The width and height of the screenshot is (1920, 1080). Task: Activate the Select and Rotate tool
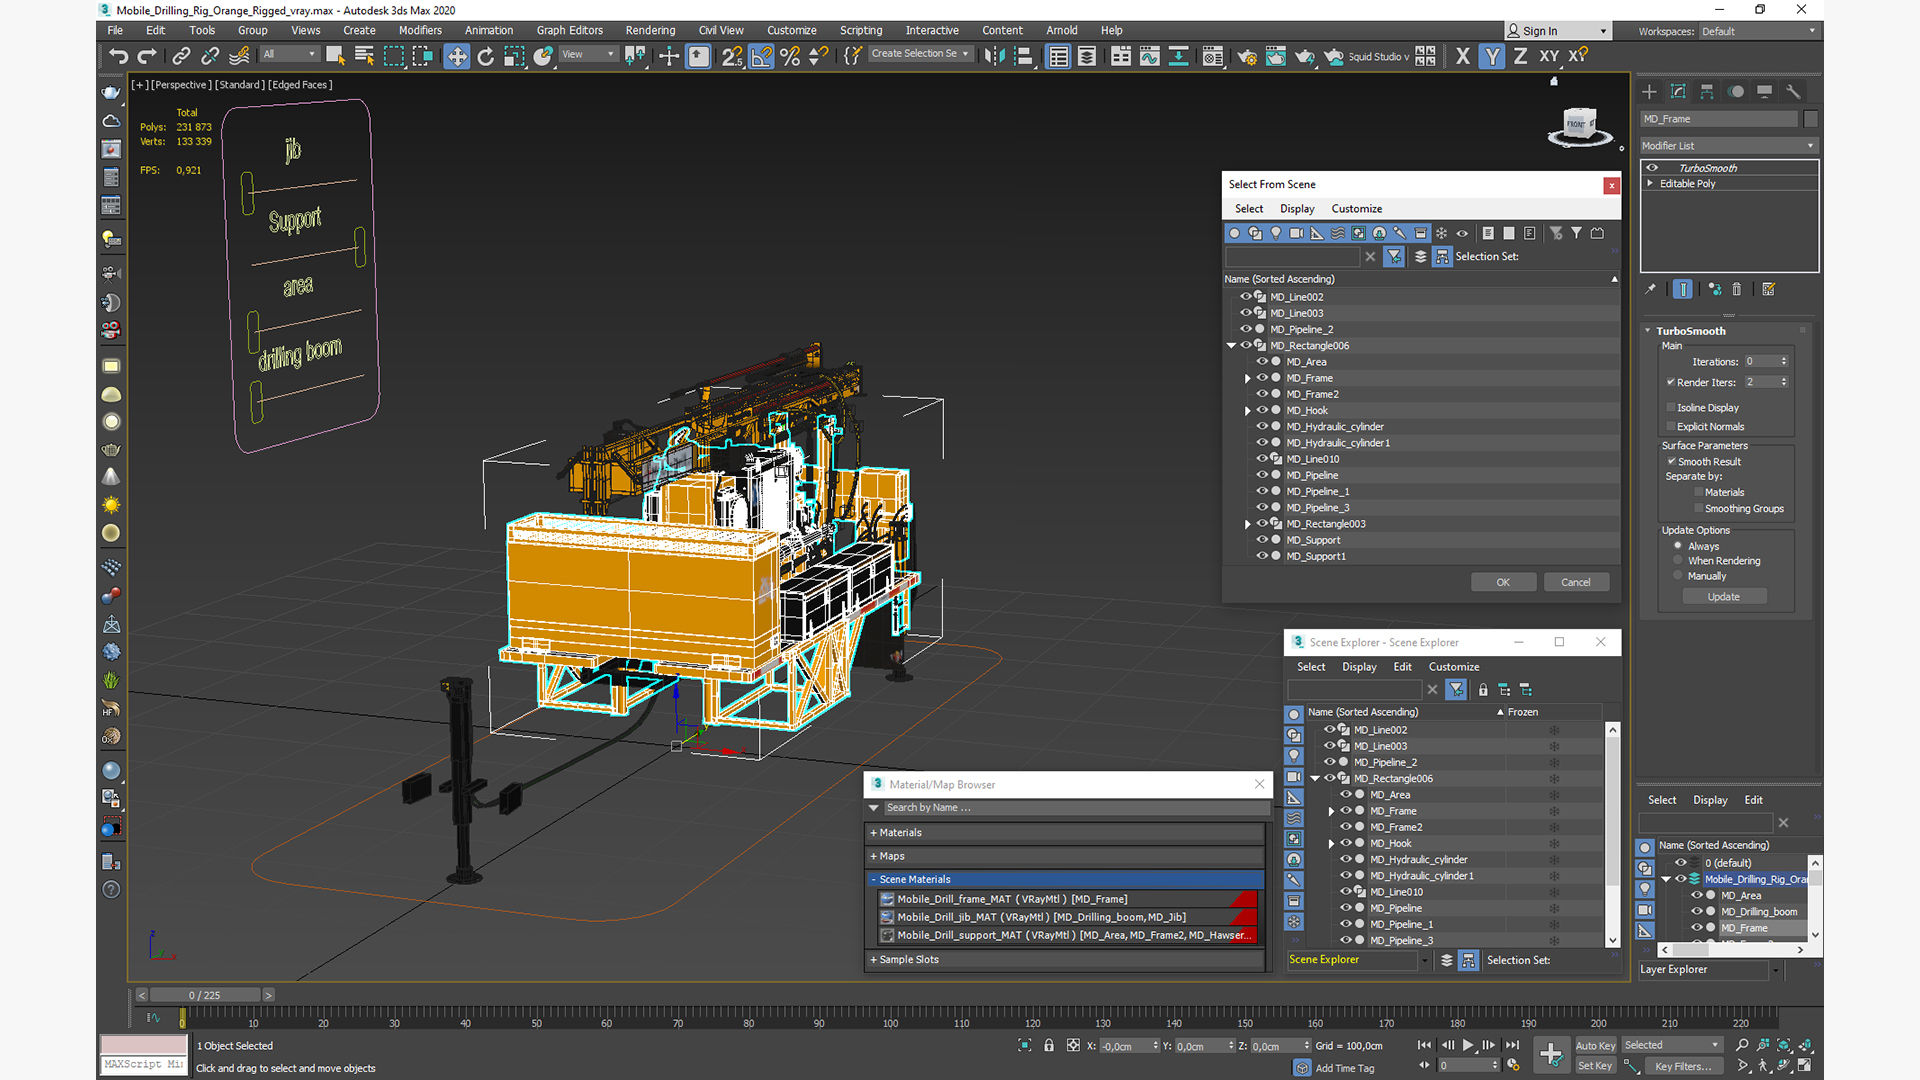(x=486, y=56)
